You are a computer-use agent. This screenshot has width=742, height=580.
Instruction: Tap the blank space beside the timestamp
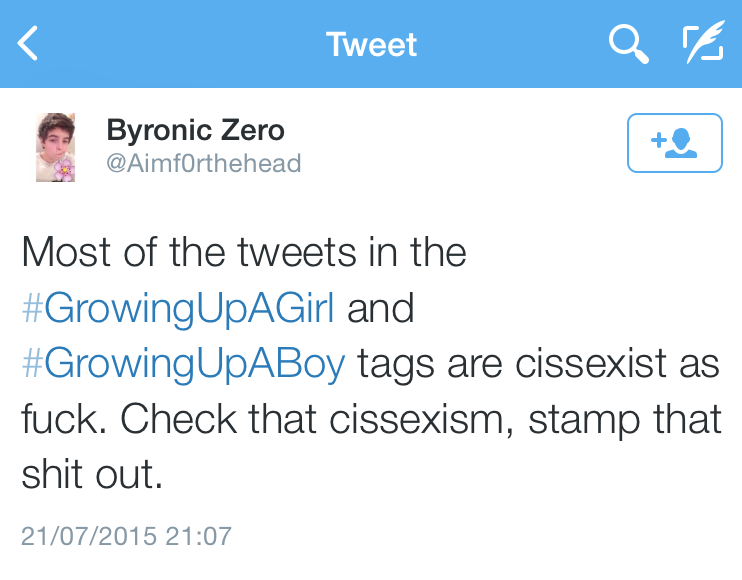click(480, 535)
